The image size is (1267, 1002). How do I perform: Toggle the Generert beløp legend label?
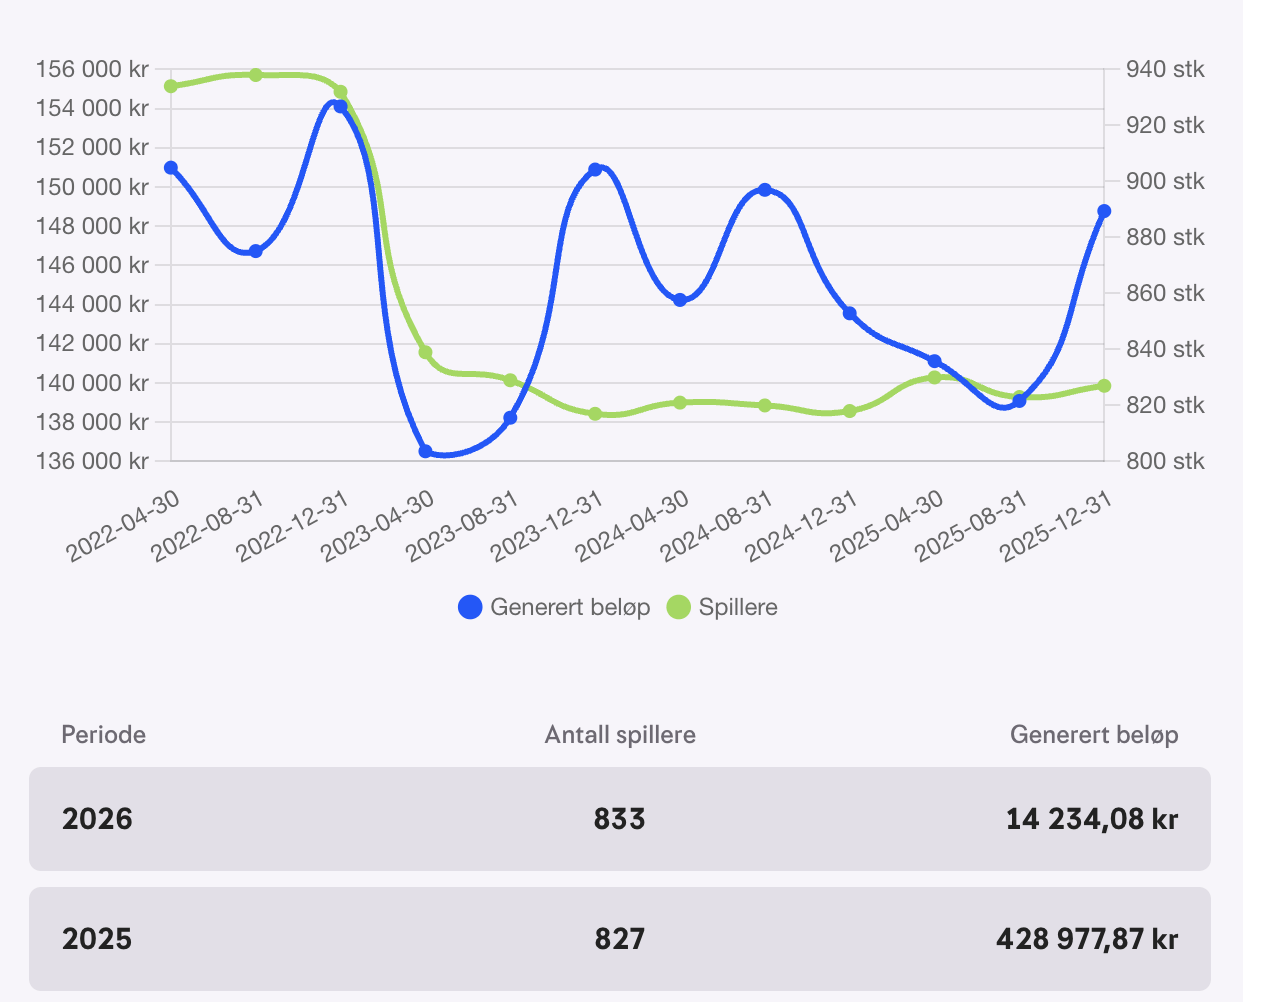570,607
